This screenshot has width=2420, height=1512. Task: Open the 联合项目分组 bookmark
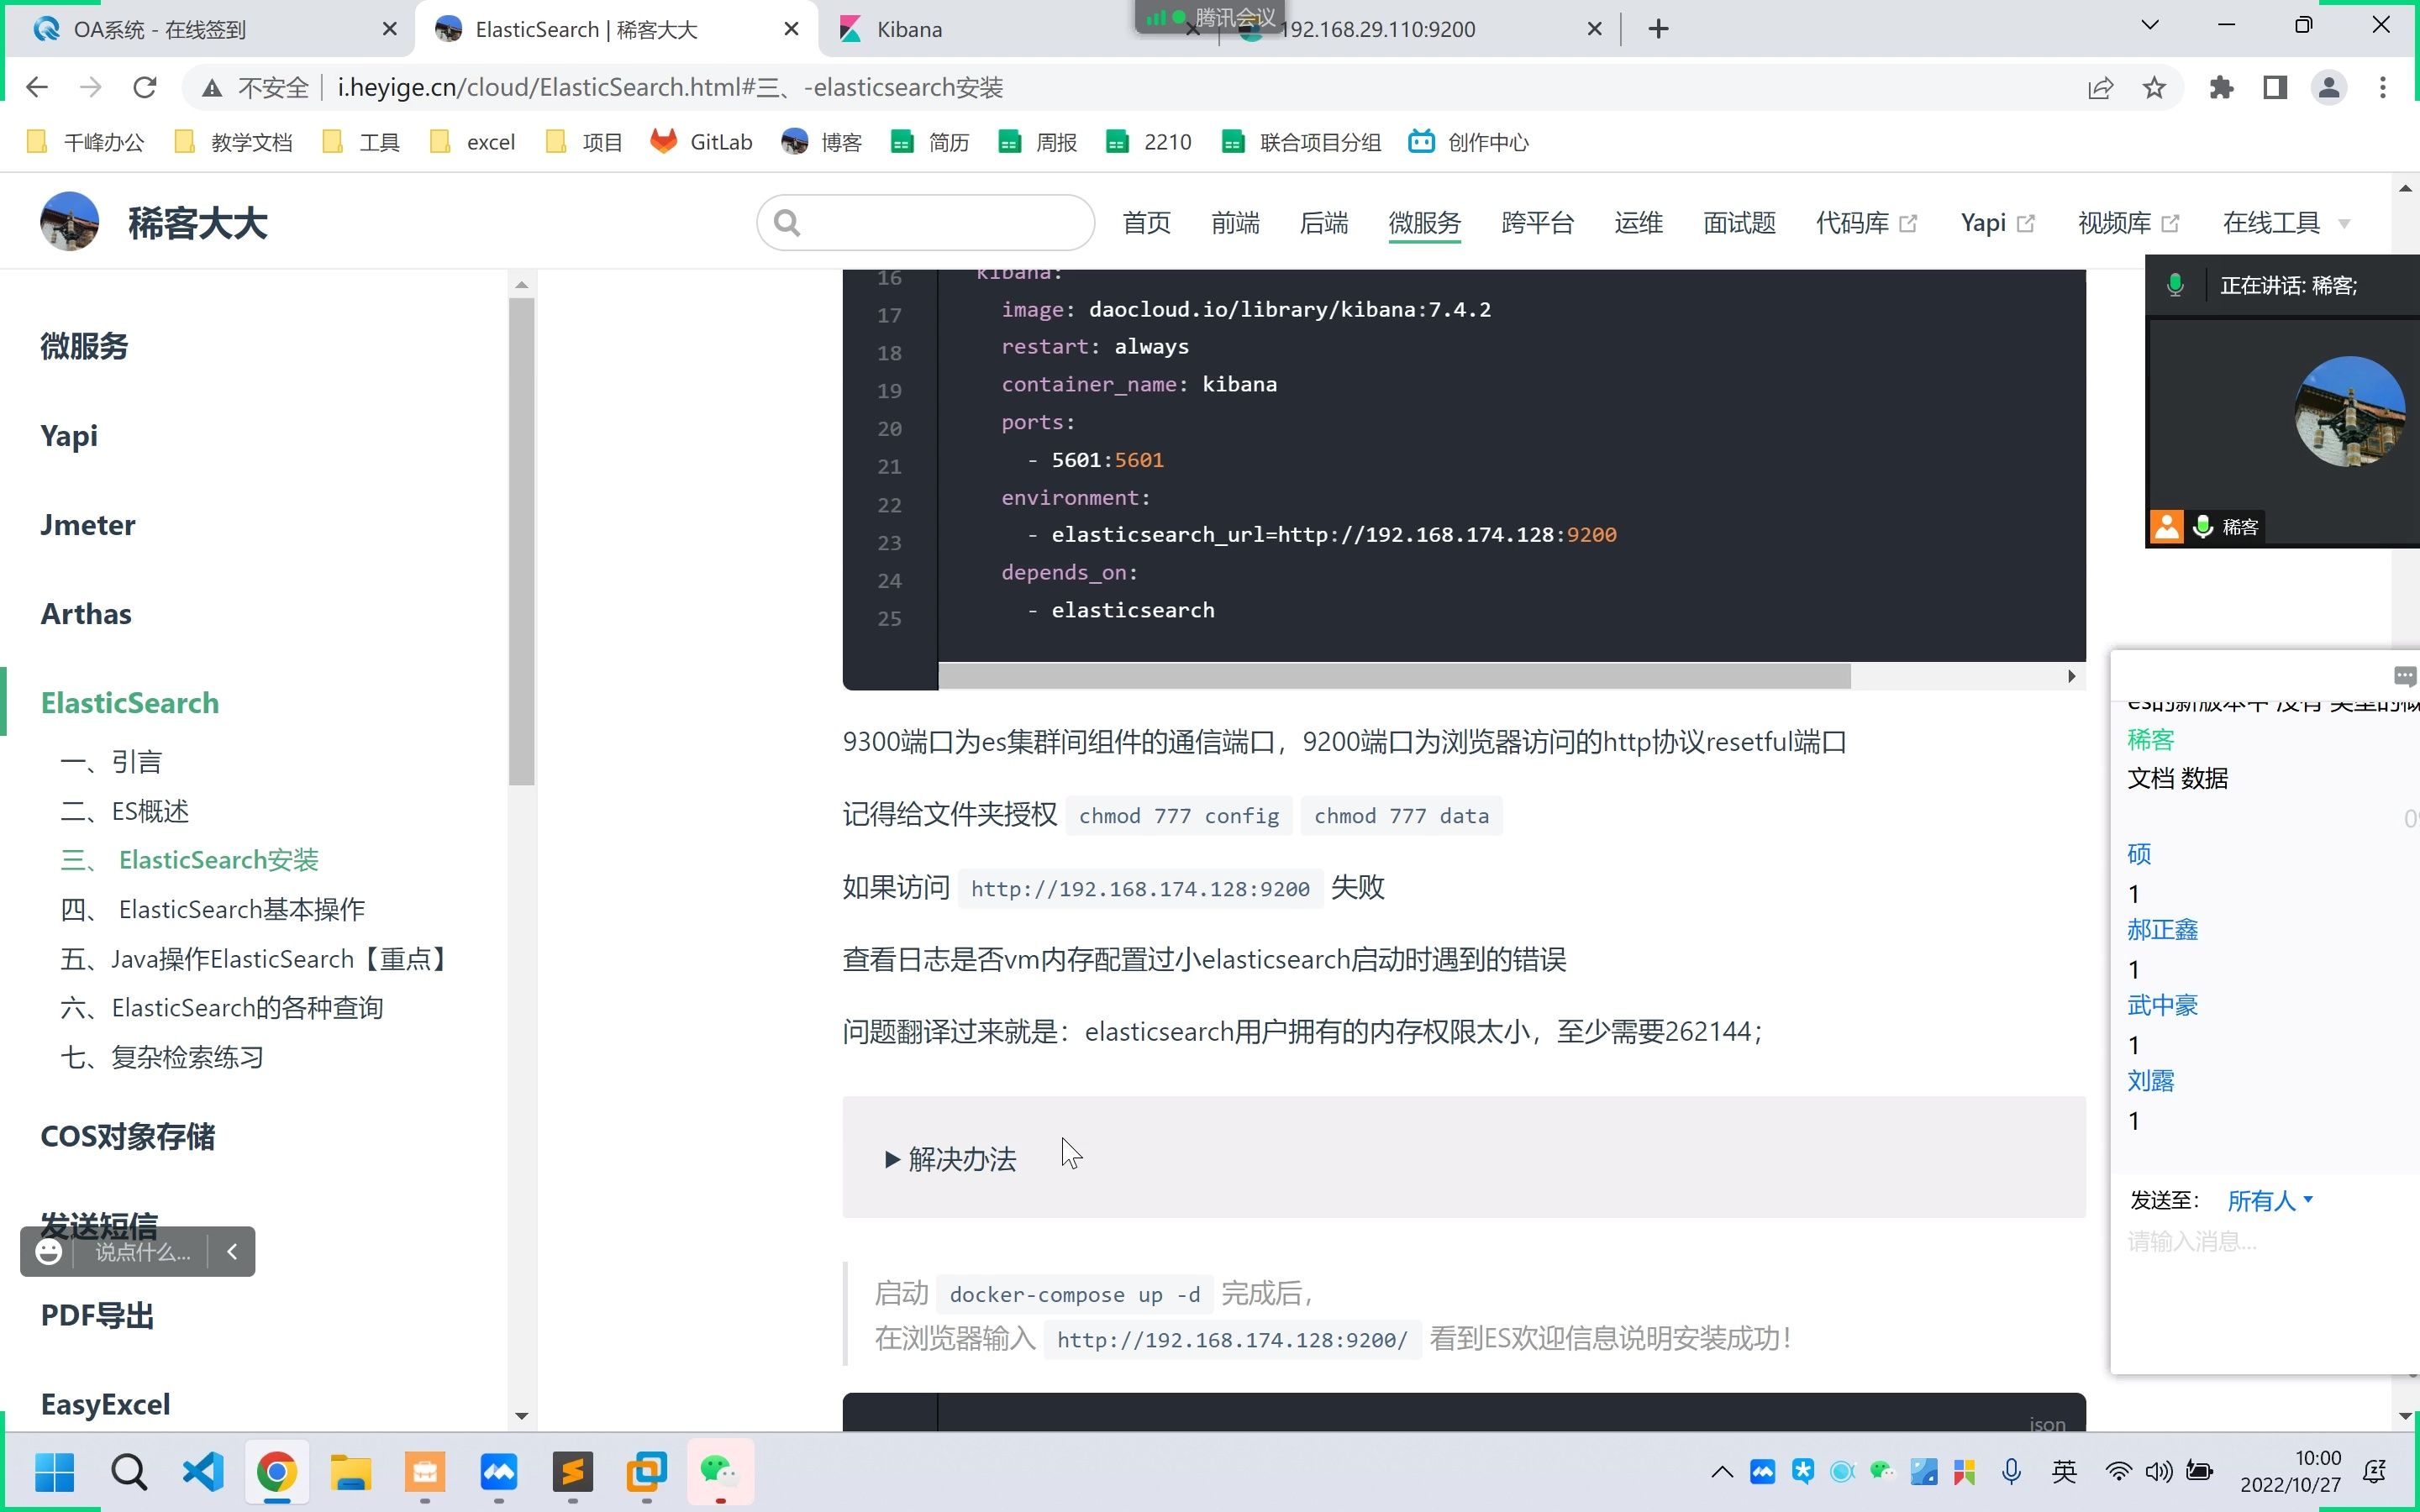1301,142
